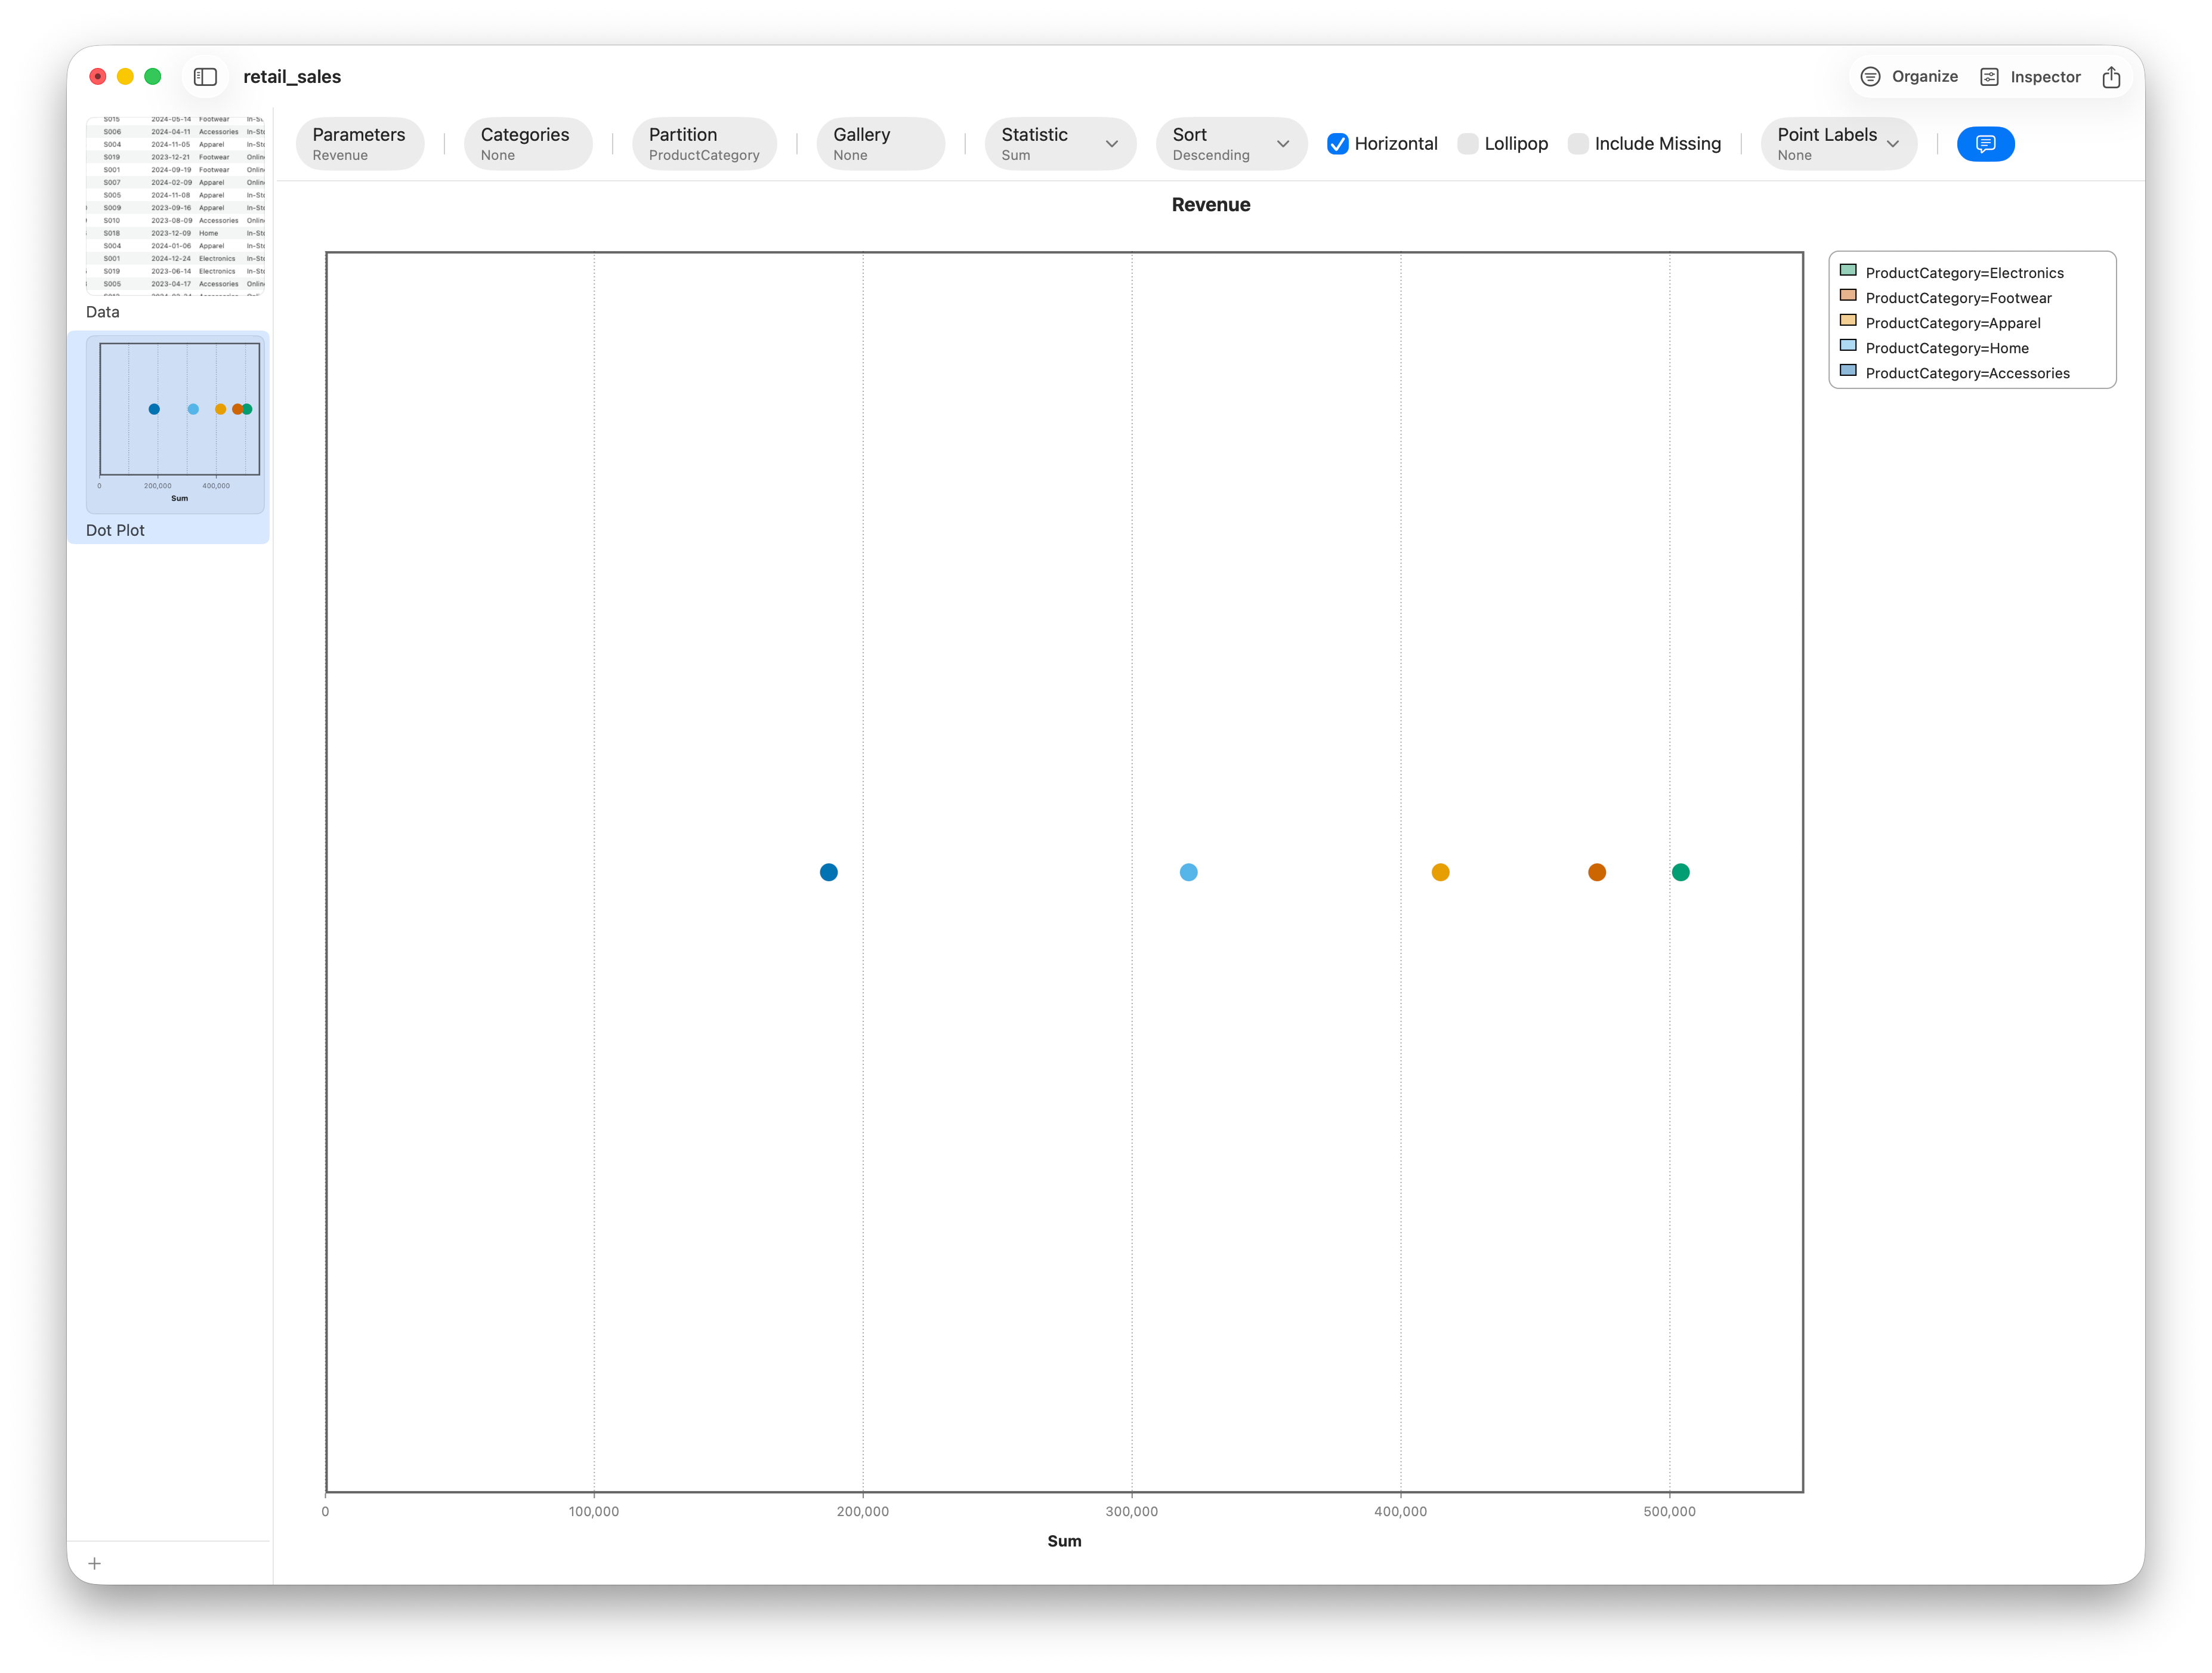Open the Gallery None selector
Screen dimensions: 2212x1673
click(880, 144)
